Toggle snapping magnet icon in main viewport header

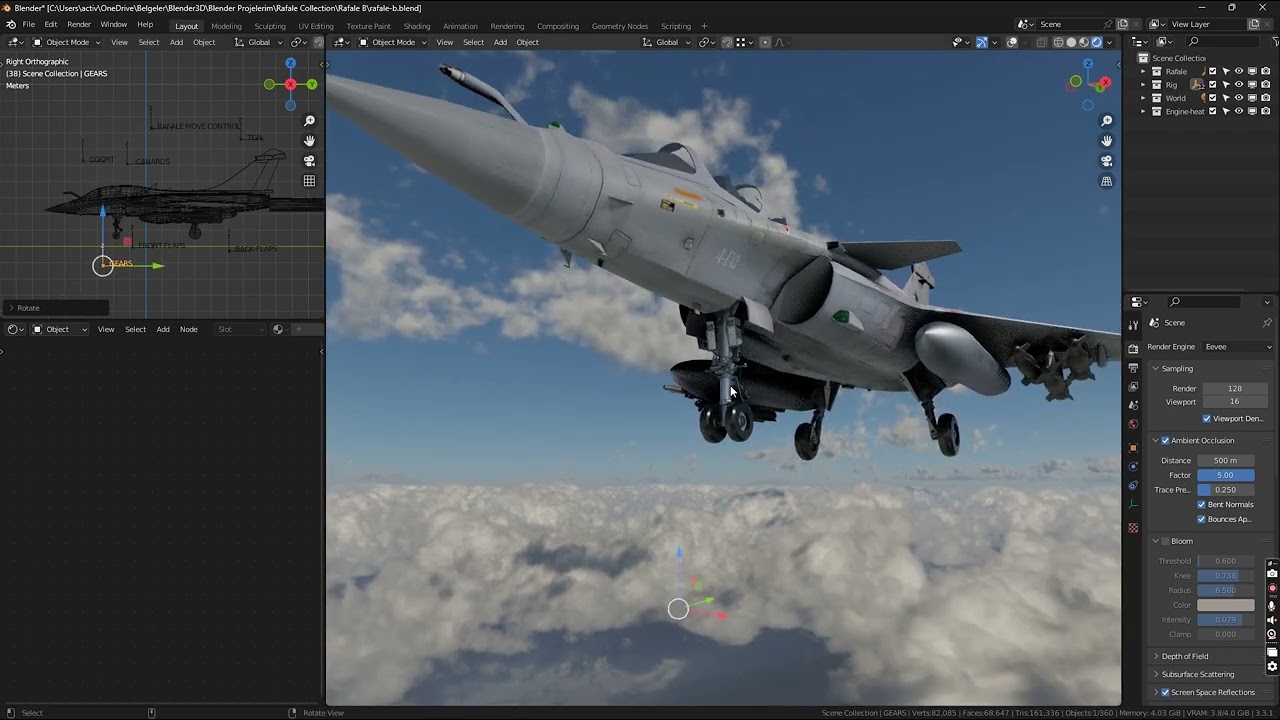(x=727, y=42)
